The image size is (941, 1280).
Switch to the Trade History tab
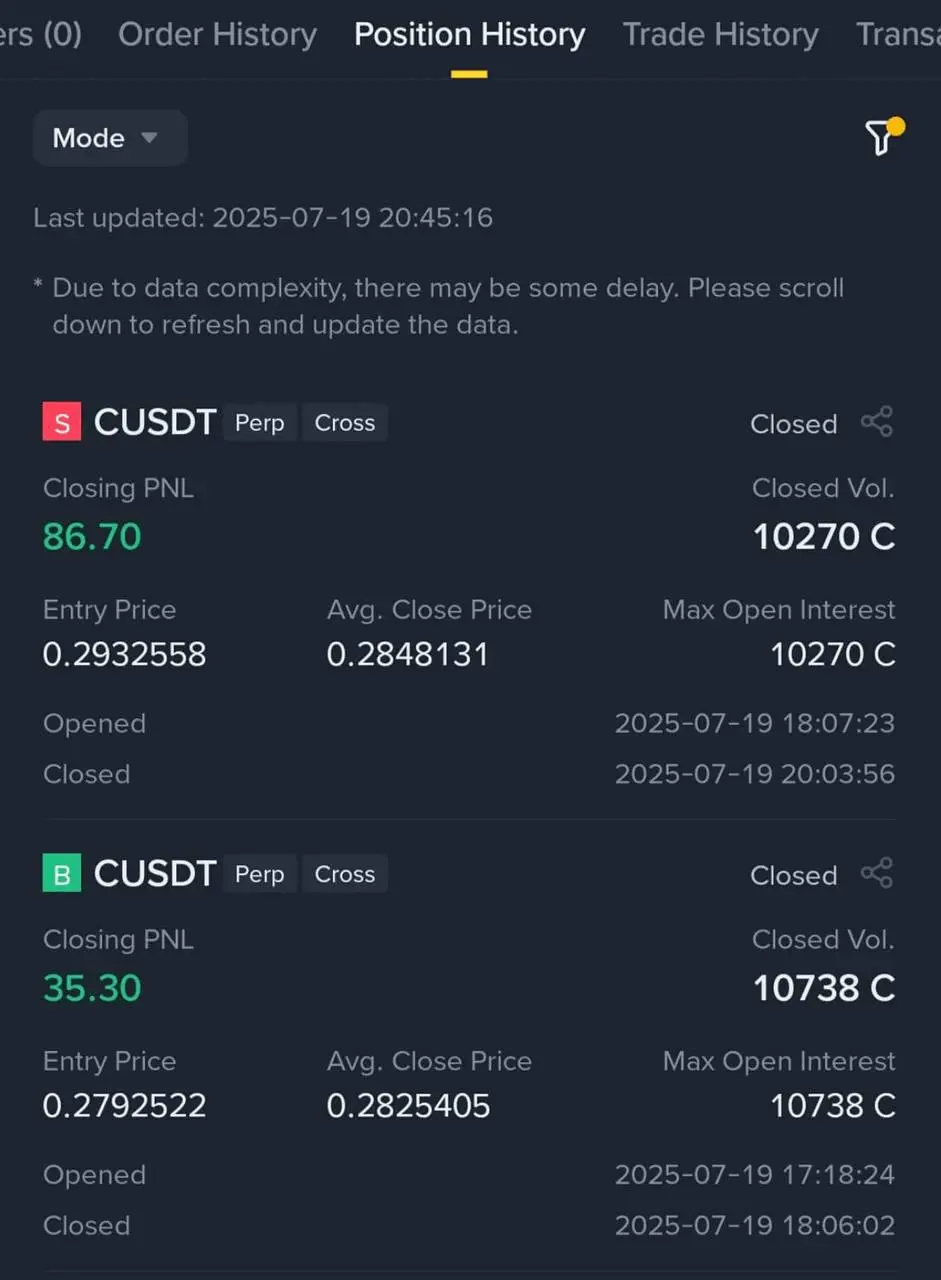pos(720,35)
